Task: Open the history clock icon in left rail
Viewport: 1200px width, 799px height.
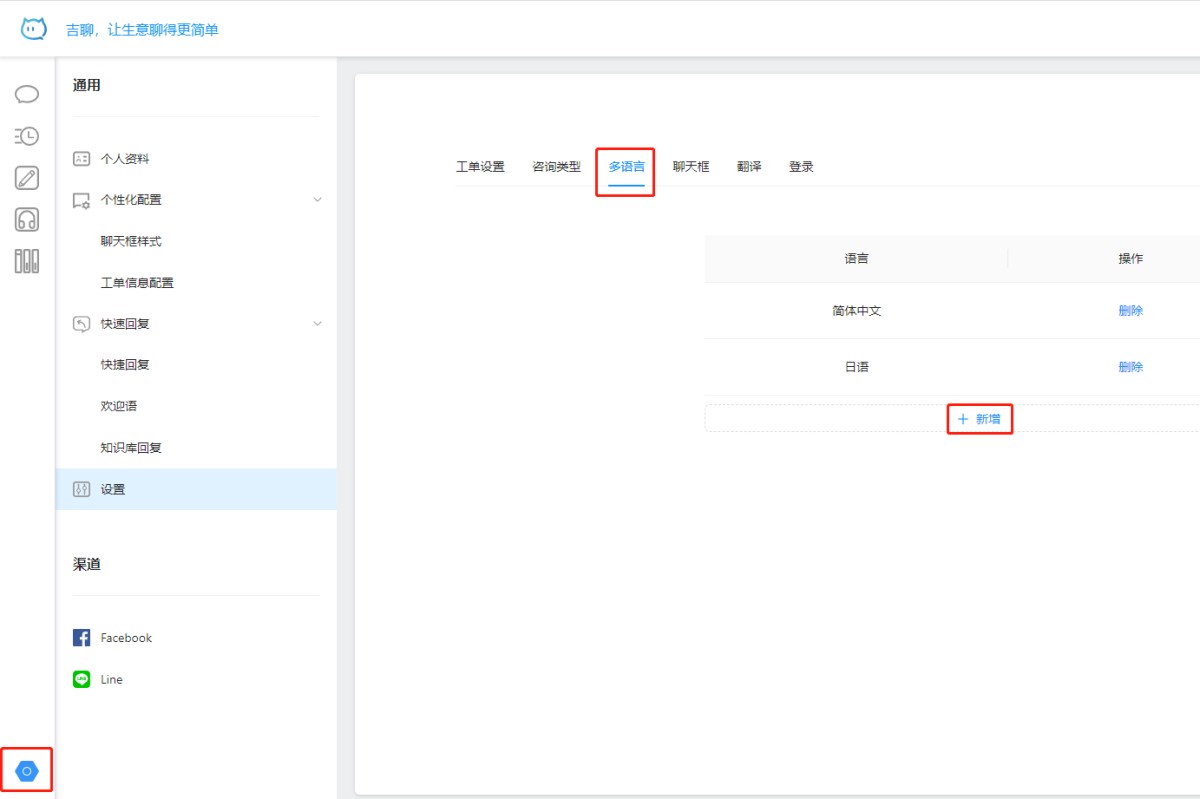Action: point(27,136)
